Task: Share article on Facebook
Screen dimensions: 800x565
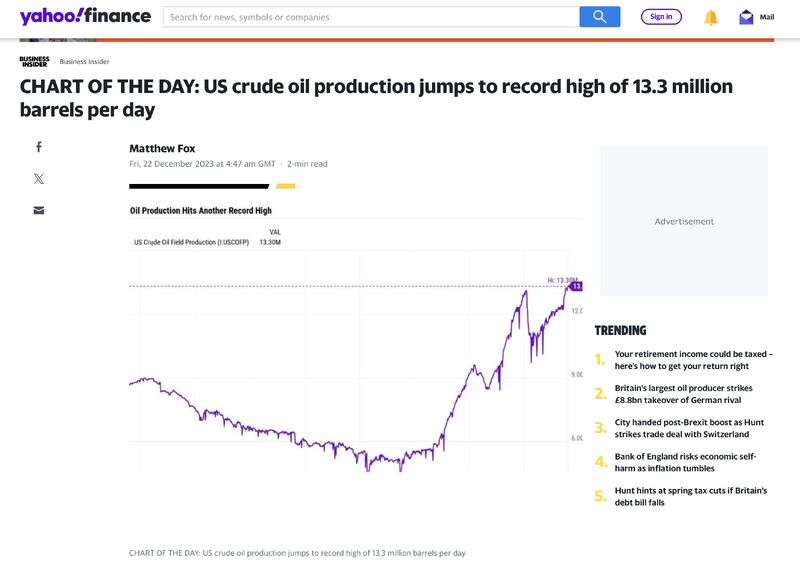Action: [39, 147]
